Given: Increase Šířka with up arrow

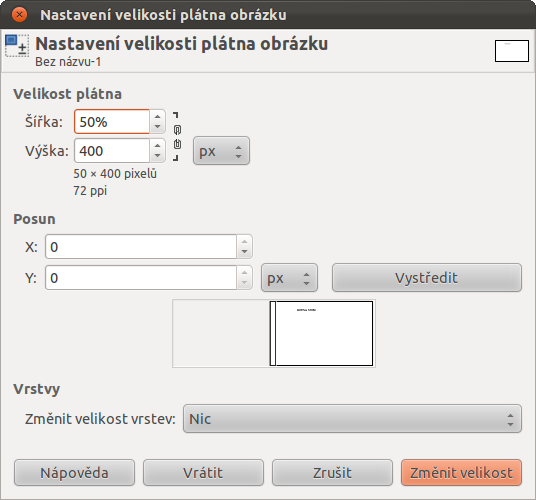Looking at the screenshot, I should click(x=158, y=116).
